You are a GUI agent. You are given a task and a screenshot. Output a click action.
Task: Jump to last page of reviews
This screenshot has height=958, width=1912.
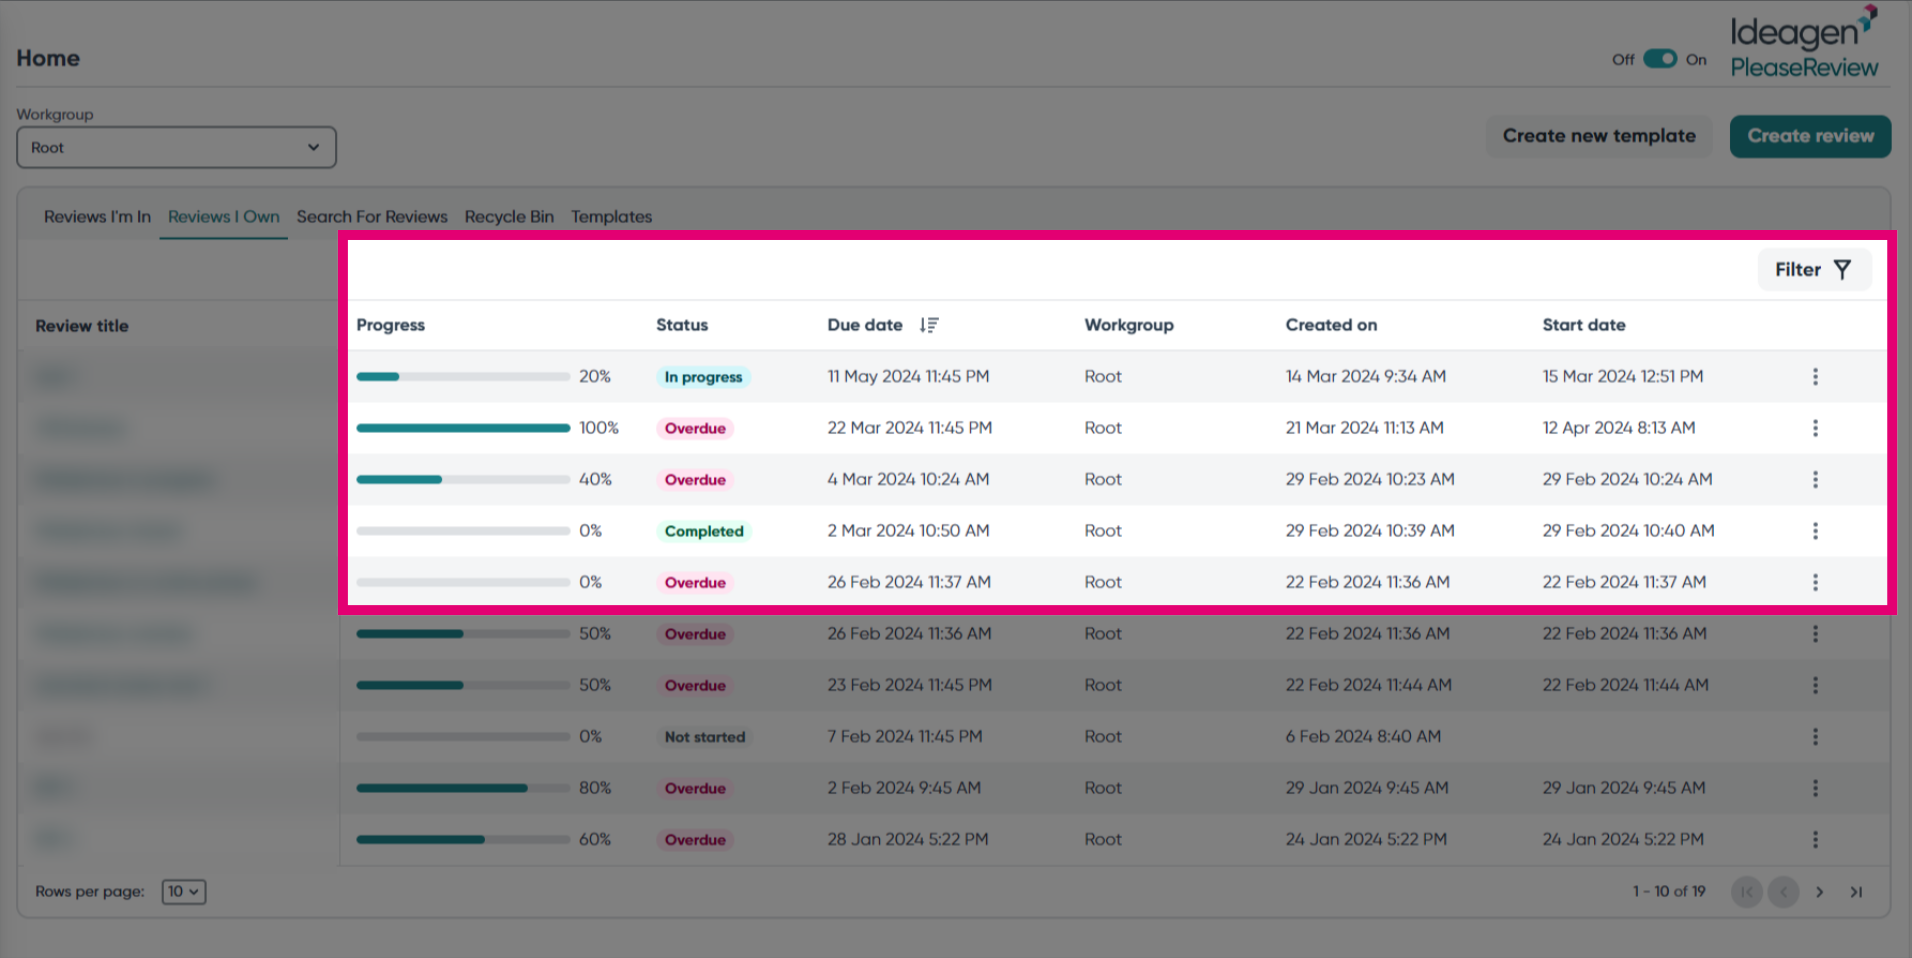click(x=1856, y=892)
